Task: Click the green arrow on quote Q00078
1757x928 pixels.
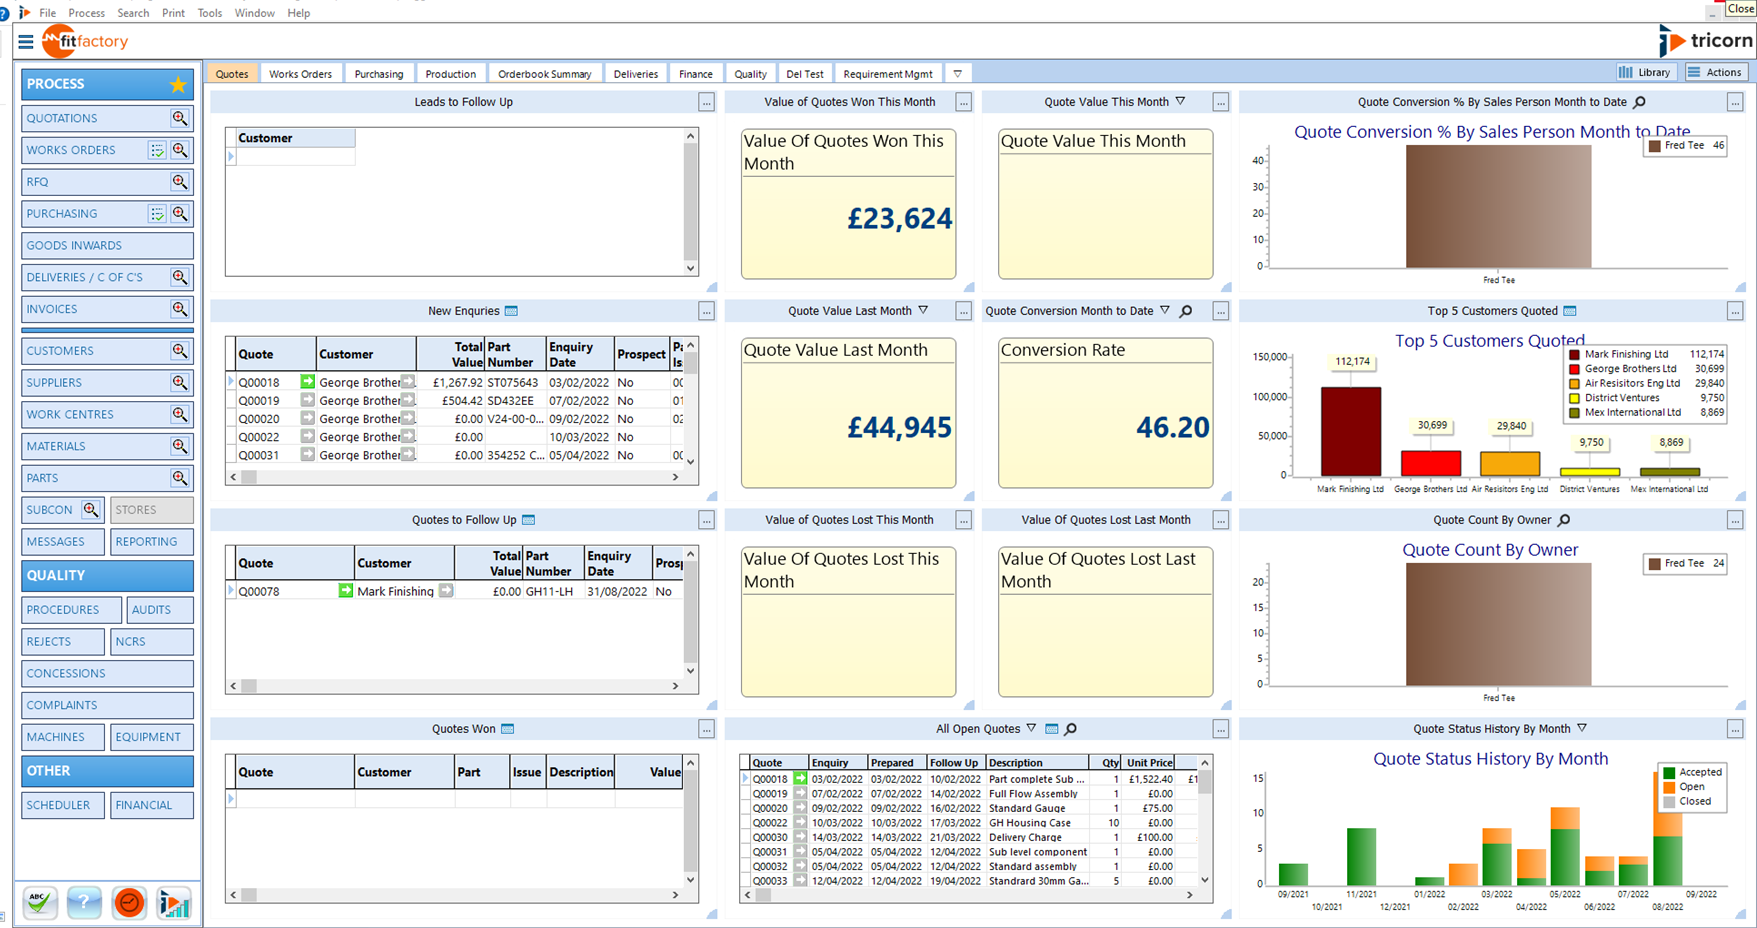Action: [x=345, y=591]
